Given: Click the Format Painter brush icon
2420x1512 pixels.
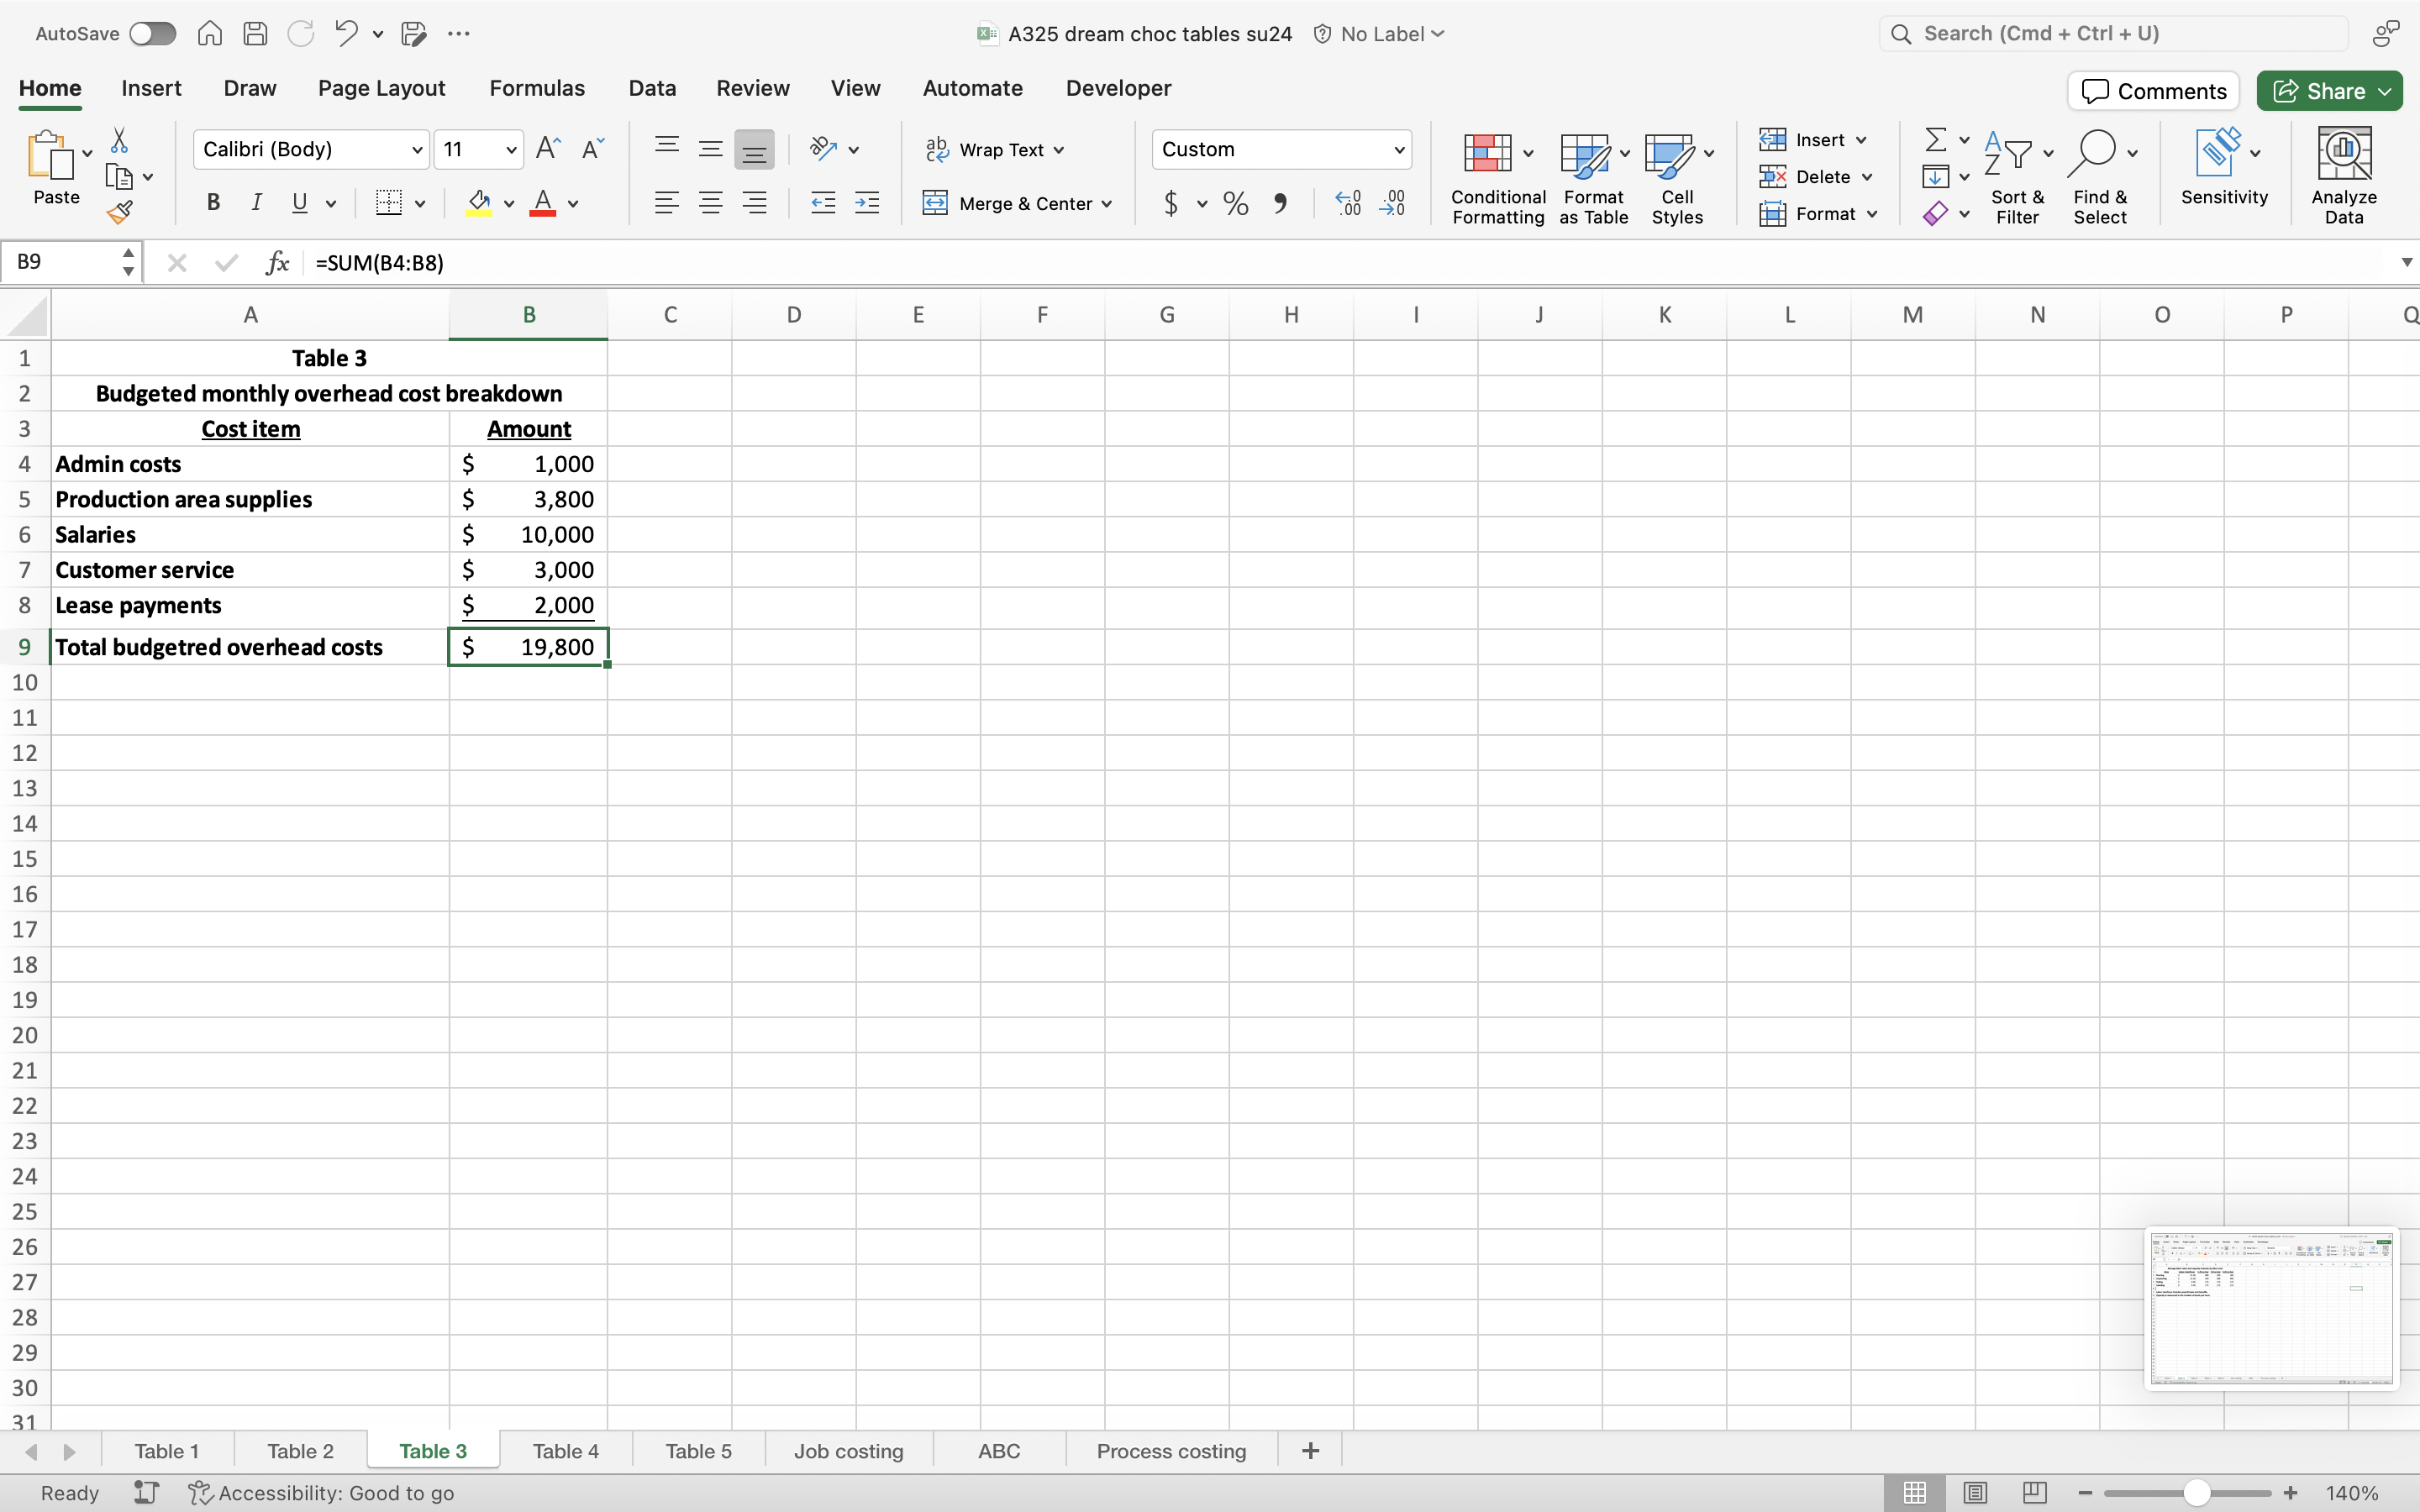Looking at the screenshot, I should click(x=120, y=212).
